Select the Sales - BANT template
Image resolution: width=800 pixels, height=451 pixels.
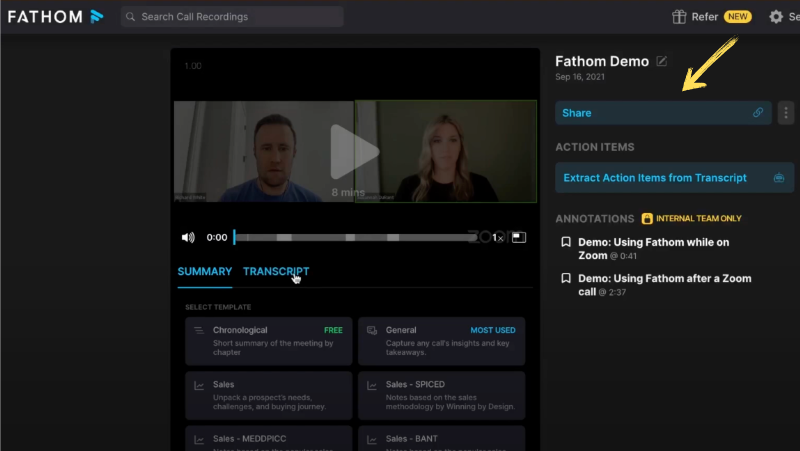441,439
